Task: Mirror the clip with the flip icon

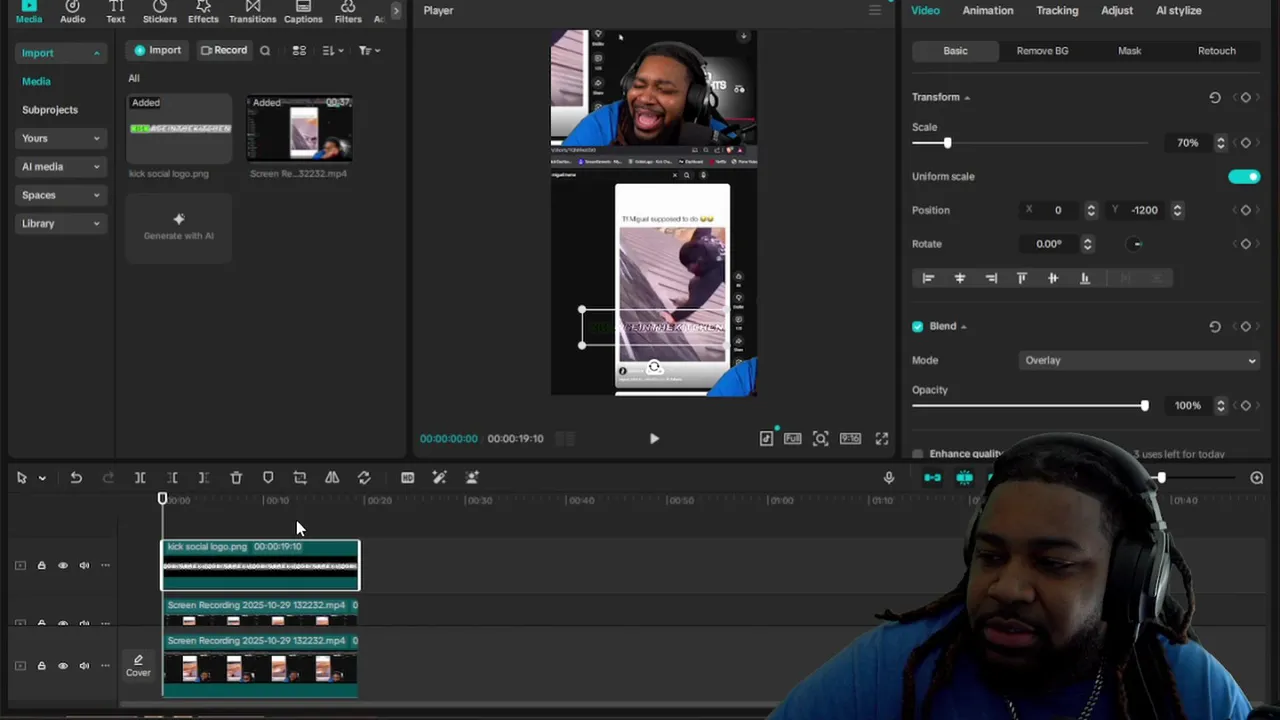Action: tap(332, 478)
